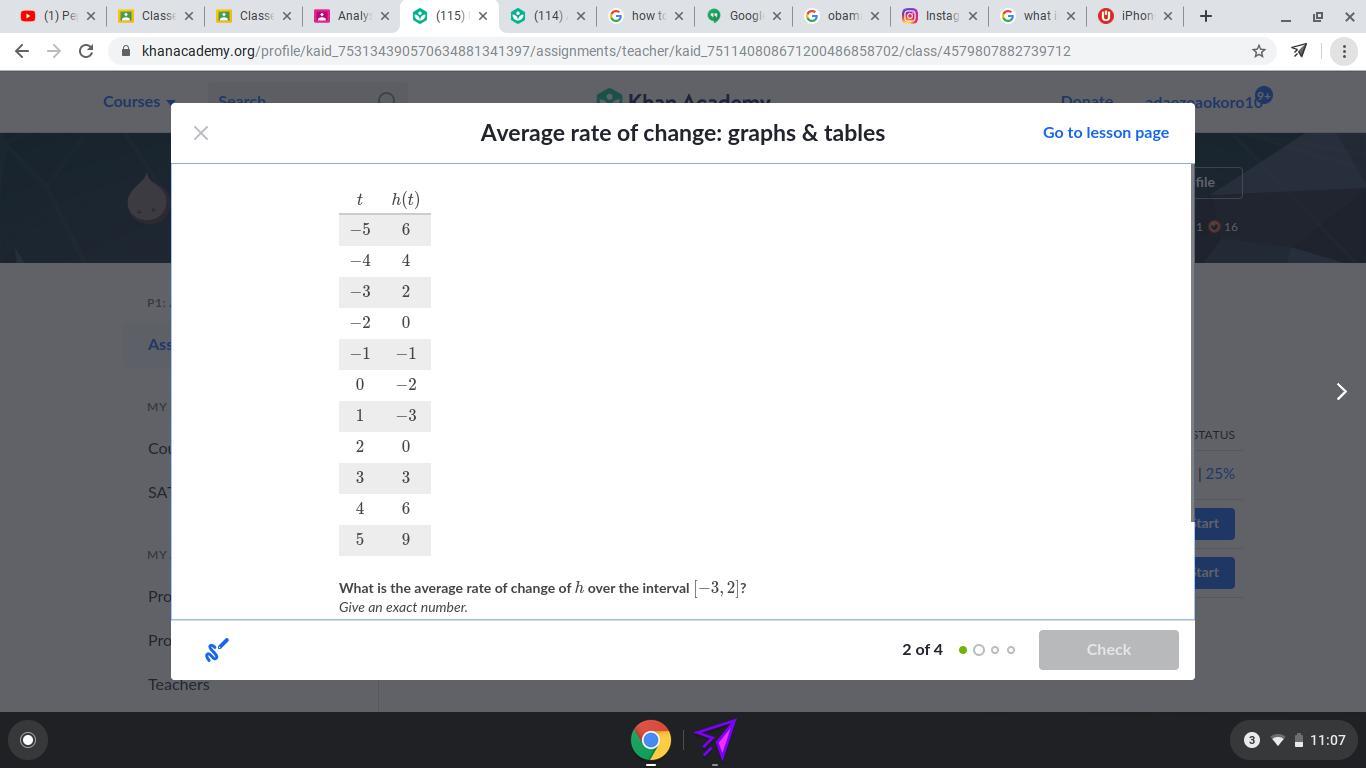Viewport: 1366px width, 768px height.
Task: View site security lock icon
Action: (x=125, y=51)
